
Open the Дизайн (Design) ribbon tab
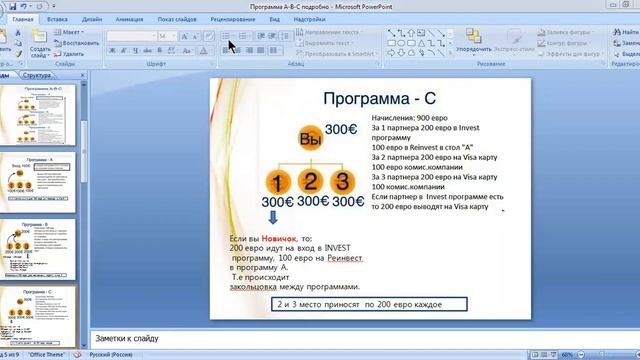click(92, 19)
